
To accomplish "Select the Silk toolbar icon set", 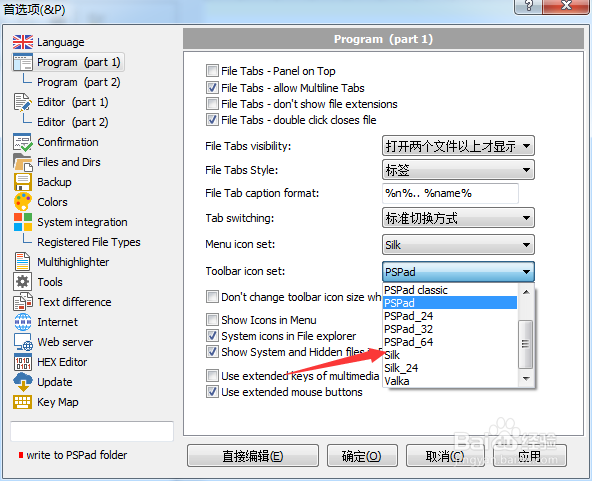I will [x=450, y=355].
